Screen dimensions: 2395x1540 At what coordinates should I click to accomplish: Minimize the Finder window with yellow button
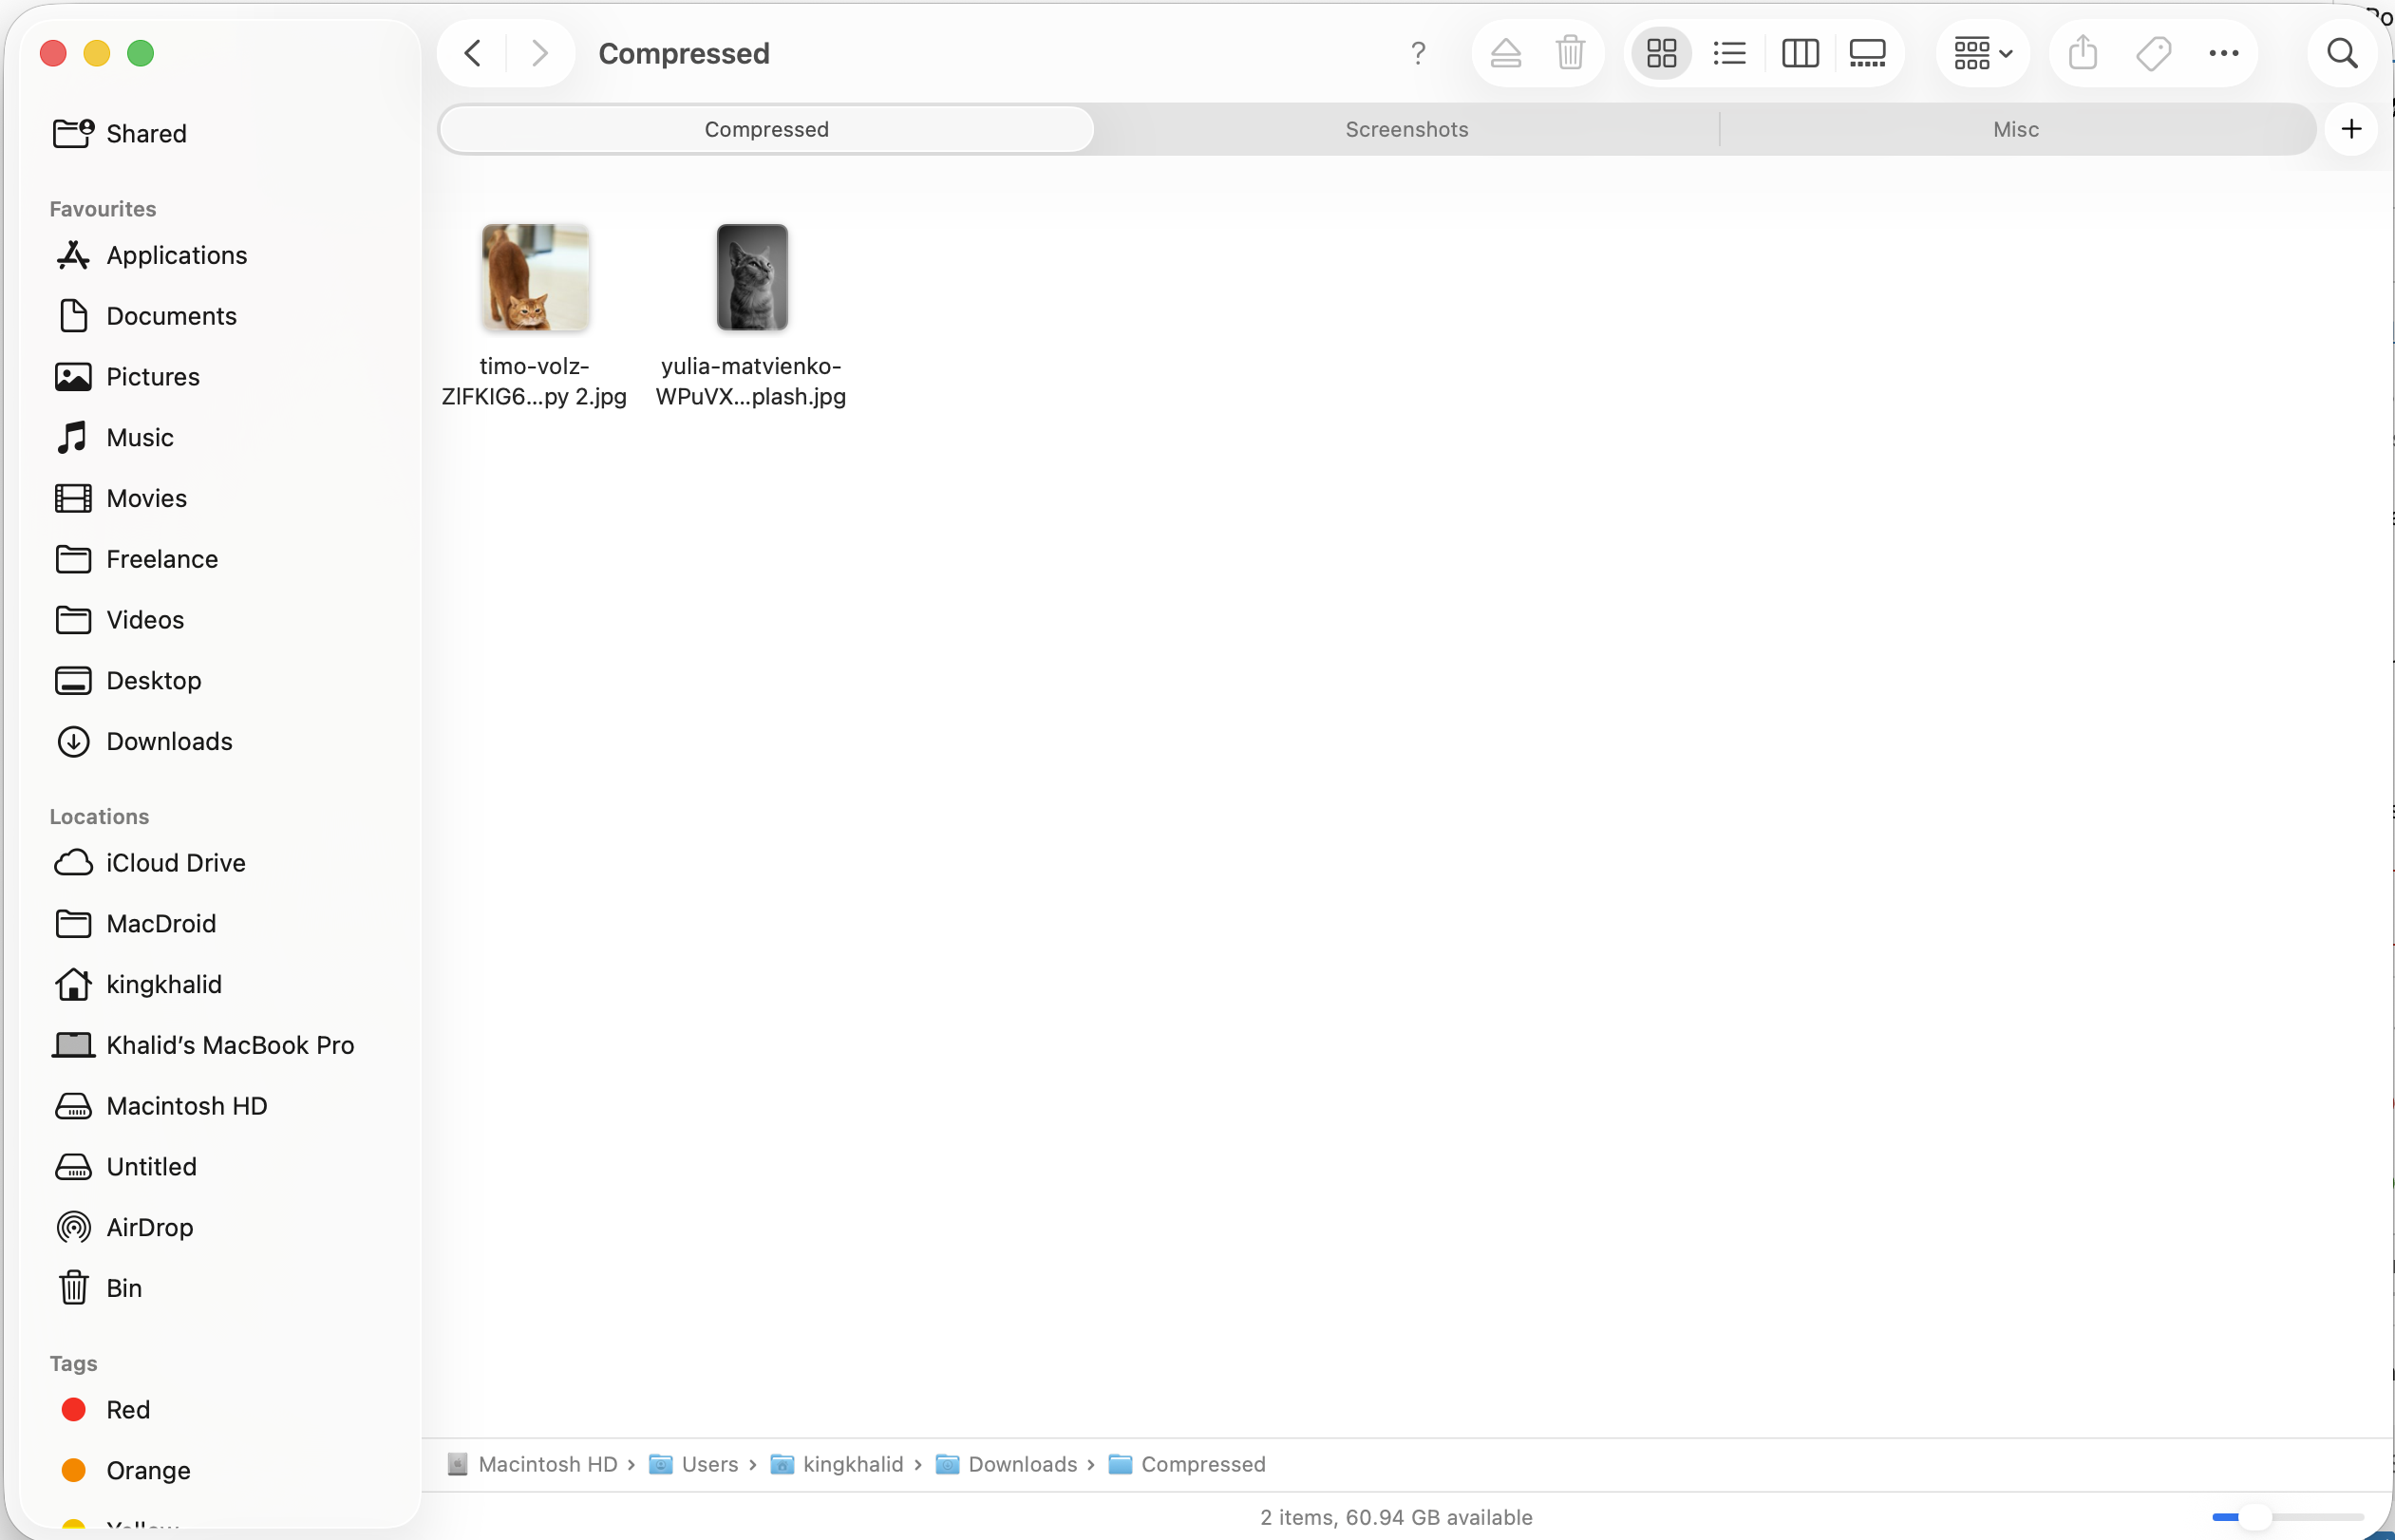pyautogui.click(x=97, y=53)
